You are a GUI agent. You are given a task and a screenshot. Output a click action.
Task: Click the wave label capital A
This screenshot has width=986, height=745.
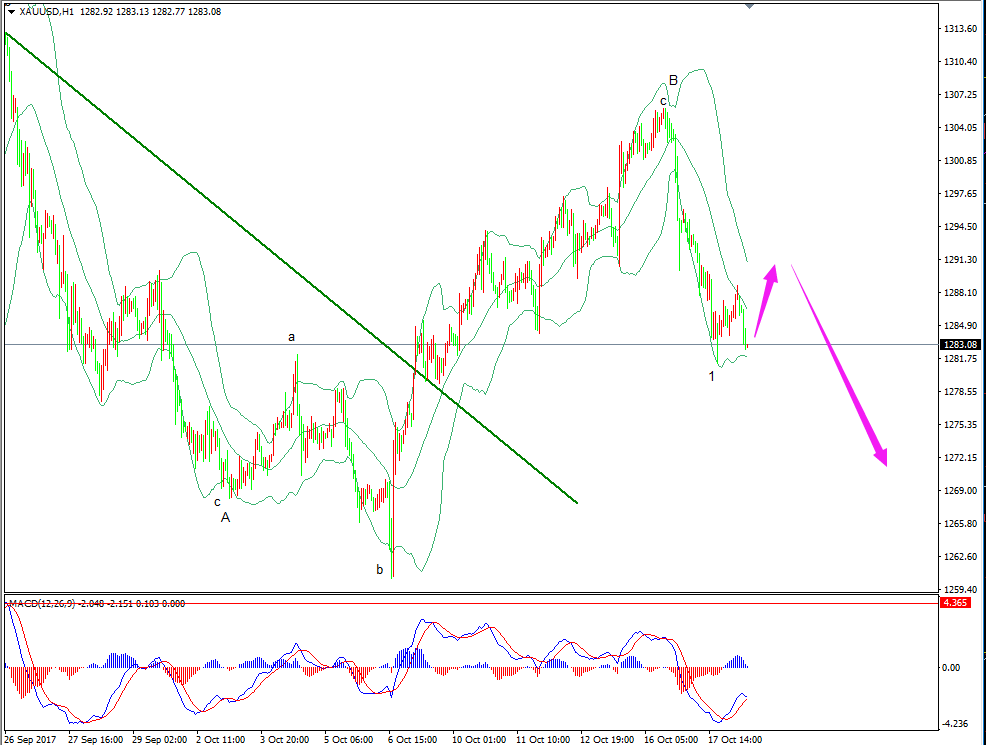[225, 518]
